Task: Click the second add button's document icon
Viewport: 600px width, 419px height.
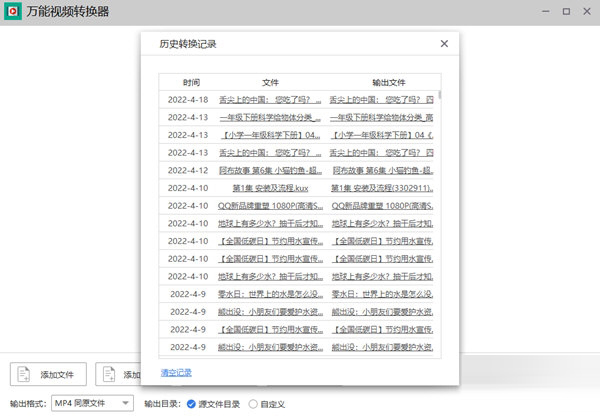Action: pos(109,374)
